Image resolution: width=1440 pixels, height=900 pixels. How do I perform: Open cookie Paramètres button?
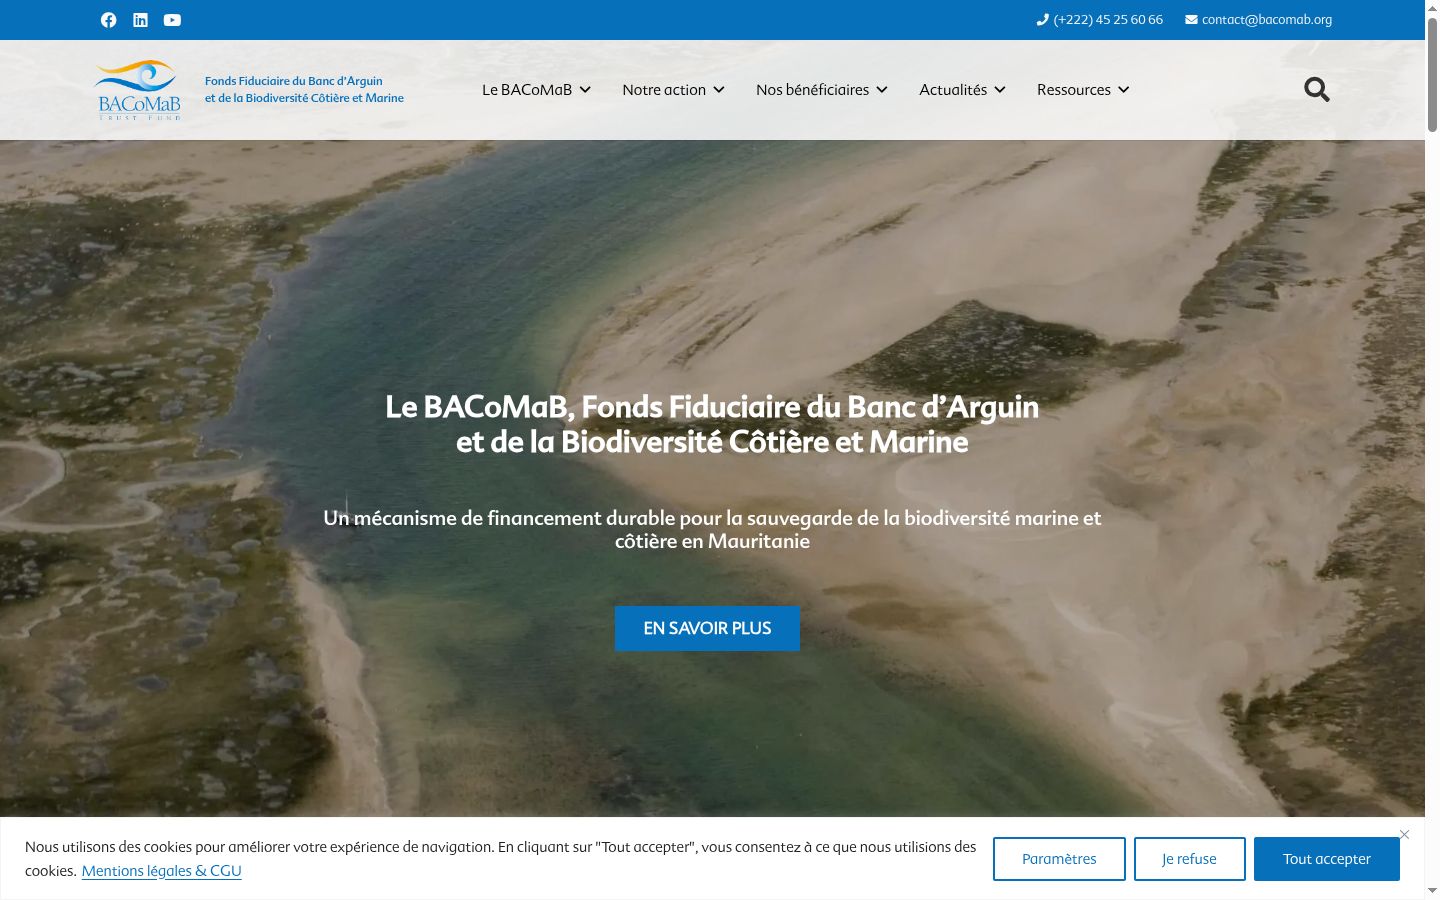(1059, 859)
